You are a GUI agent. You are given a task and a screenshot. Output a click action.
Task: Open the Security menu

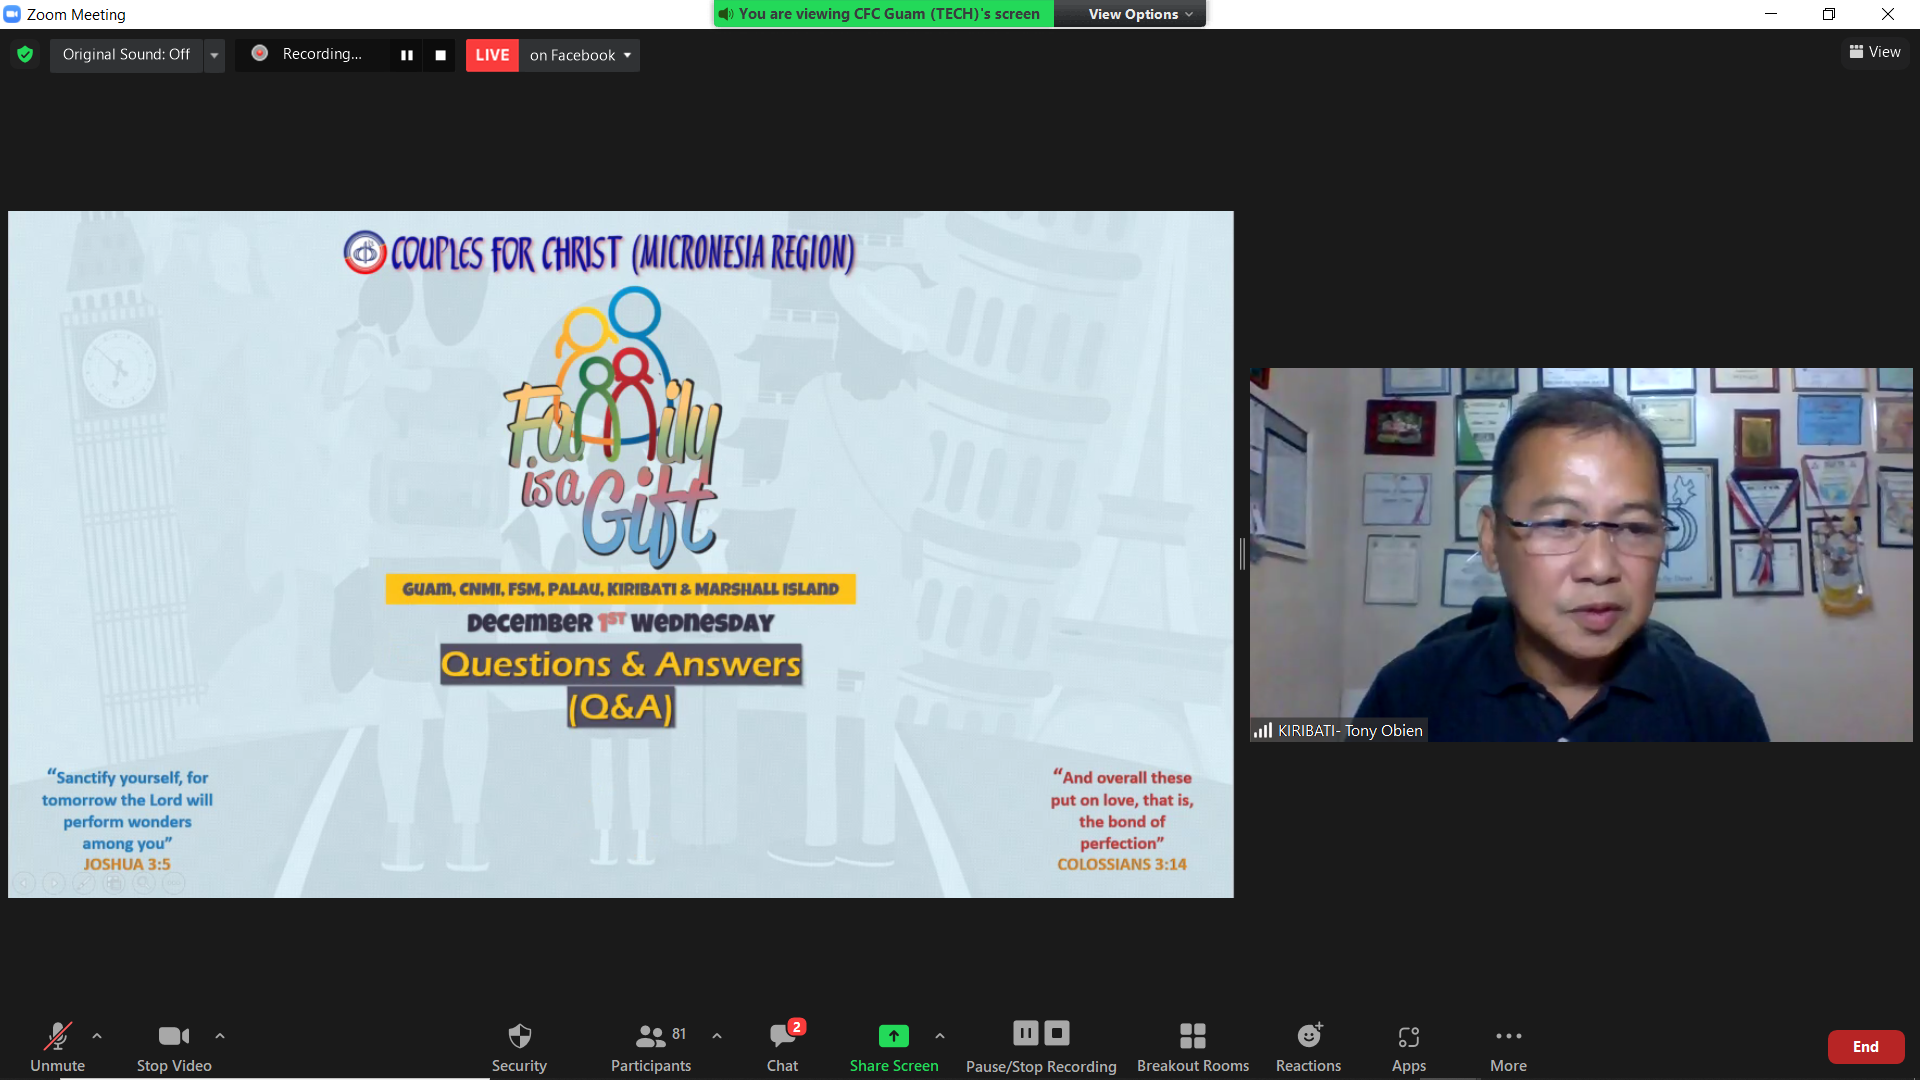[x=519, y=1046]
